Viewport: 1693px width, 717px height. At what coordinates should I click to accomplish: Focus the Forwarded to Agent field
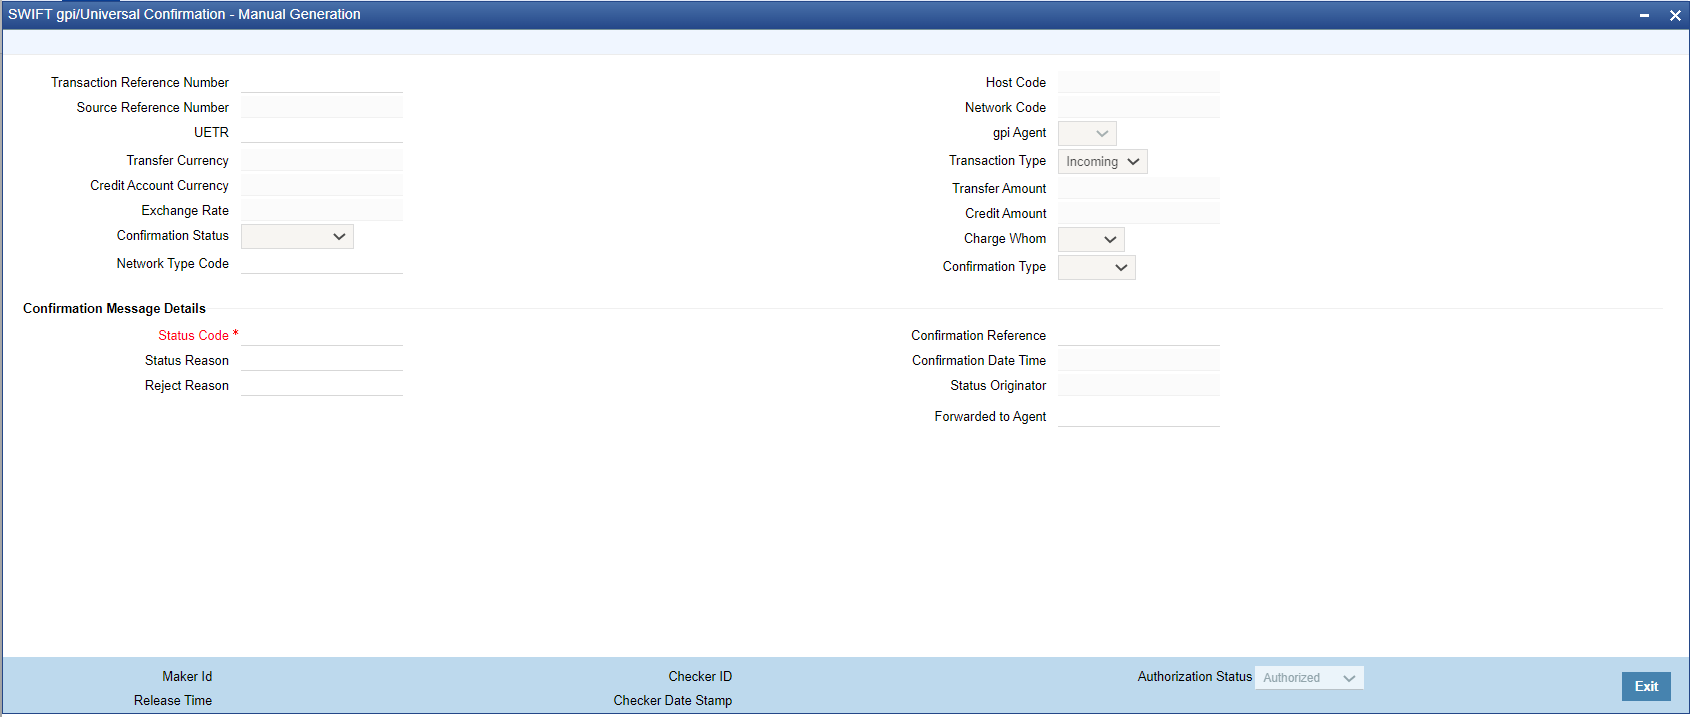[1139, 416]
